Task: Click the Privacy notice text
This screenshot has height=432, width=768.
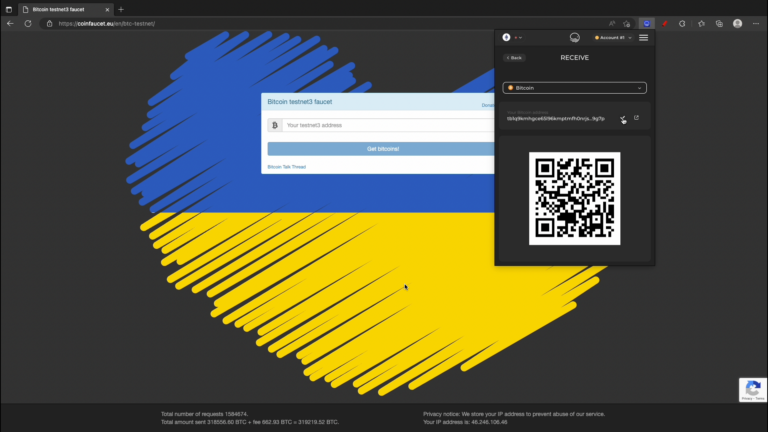Action: (x=514, y=414)
